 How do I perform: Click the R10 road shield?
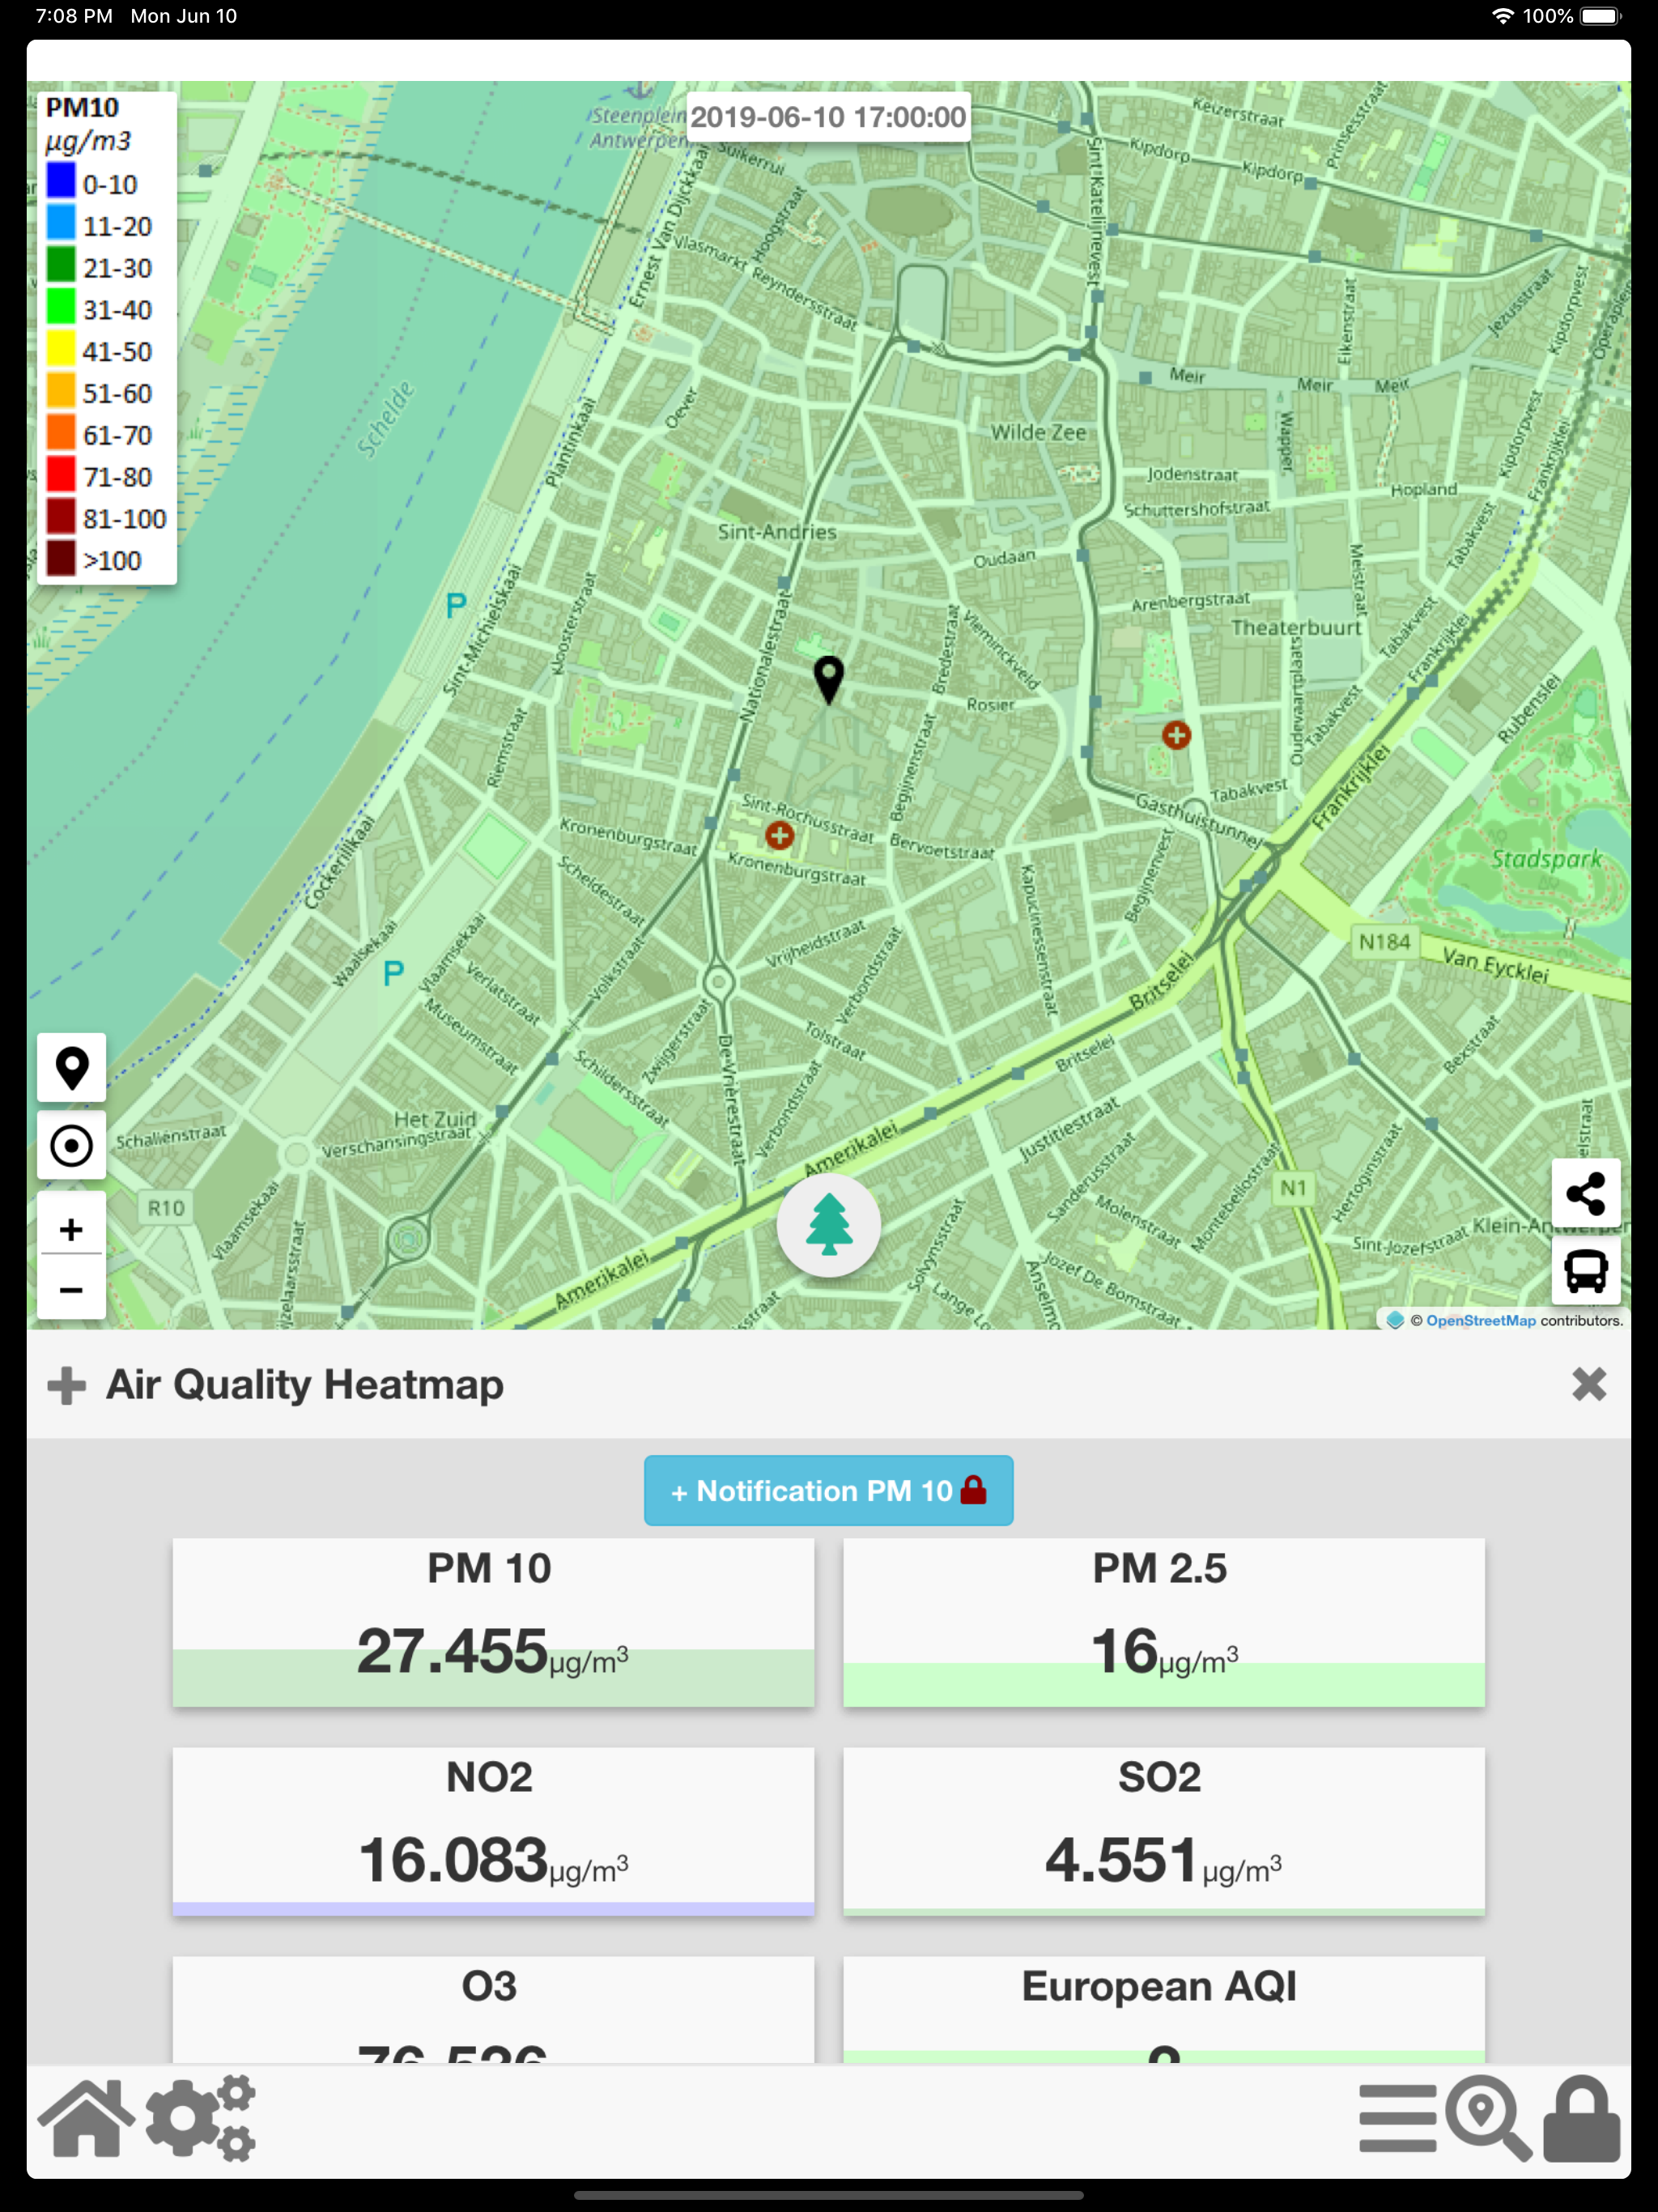[x=166, y=1208]
